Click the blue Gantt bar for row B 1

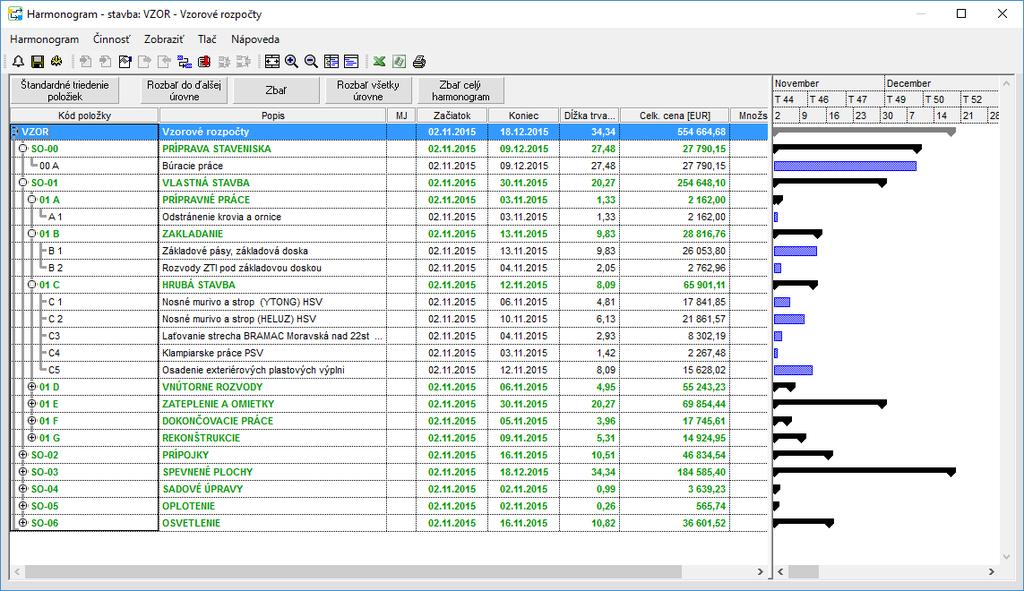tap(795, 251)
